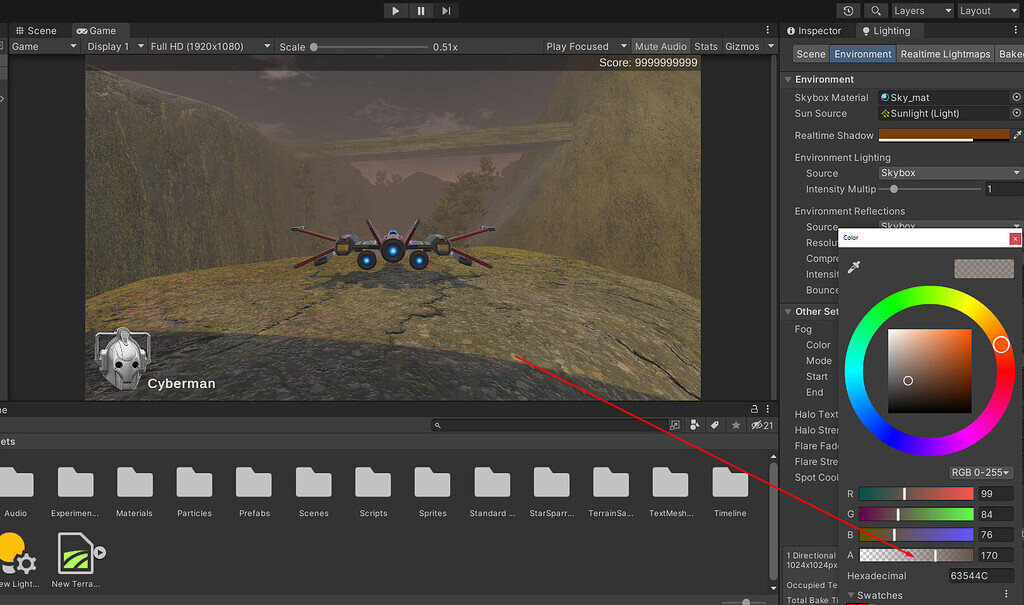
Task: Open the Environment Lighting Source dropdown
Action: pyautogui.click(x=948, y=173)
